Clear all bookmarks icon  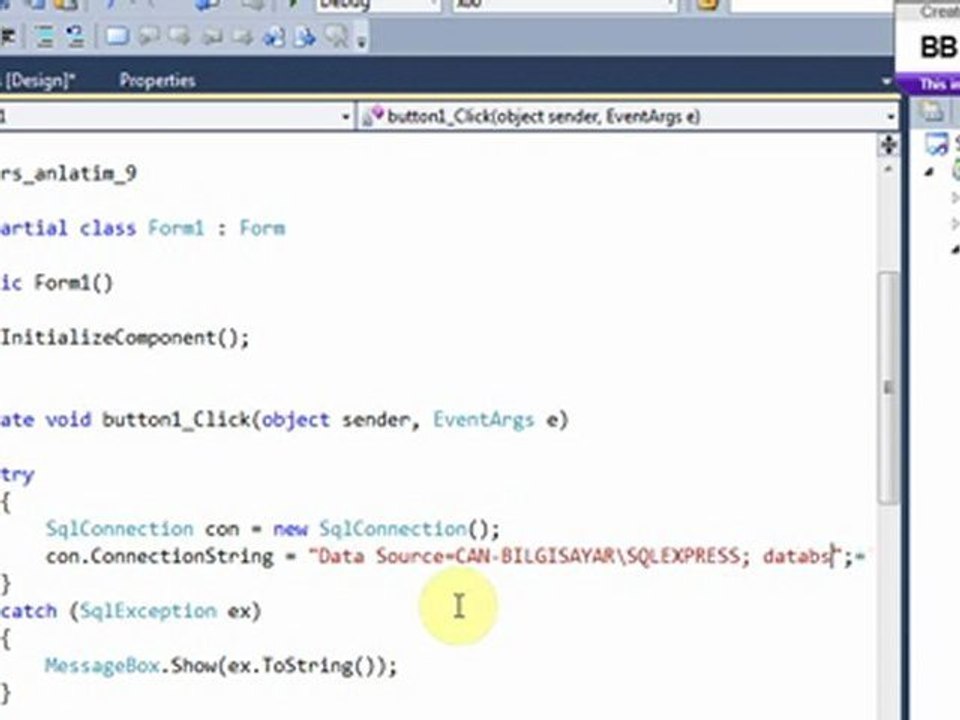click(x=336, y=37)
